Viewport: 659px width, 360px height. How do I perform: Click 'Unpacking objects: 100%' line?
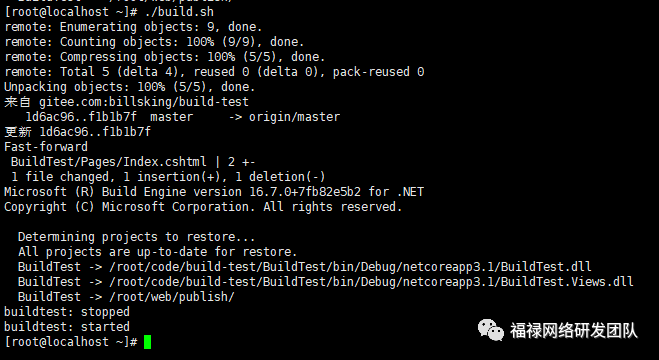(130, 87)
